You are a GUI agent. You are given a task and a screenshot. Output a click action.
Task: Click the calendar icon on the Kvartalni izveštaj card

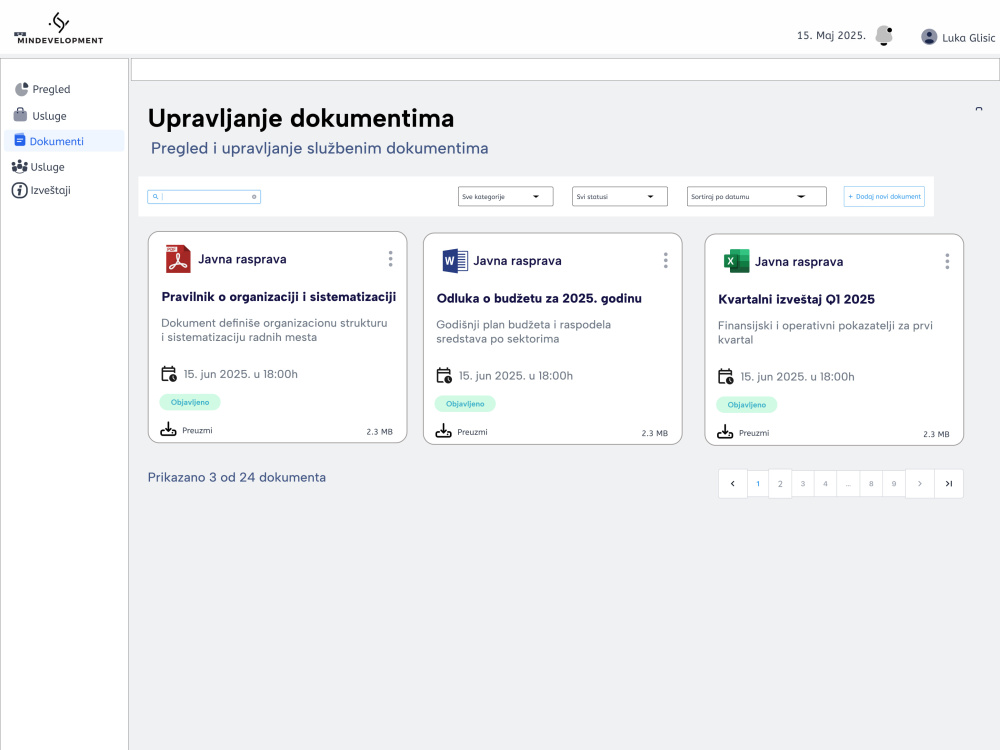click(726, 377)
